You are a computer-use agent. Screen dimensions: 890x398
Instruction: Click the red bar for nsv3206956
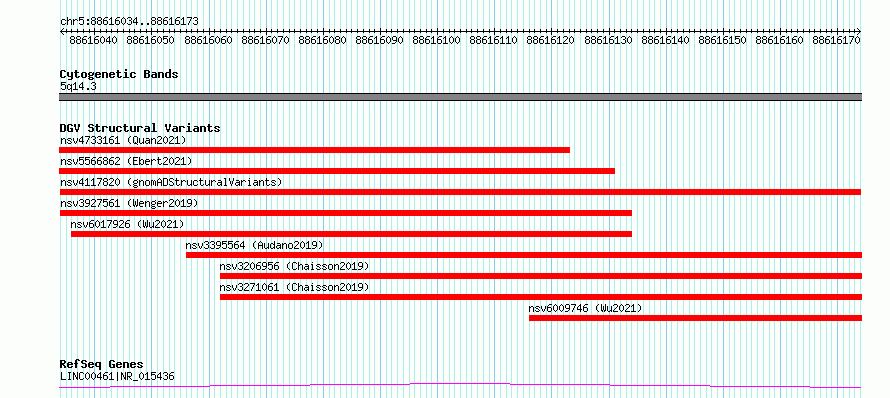click(x=541, y=276)
